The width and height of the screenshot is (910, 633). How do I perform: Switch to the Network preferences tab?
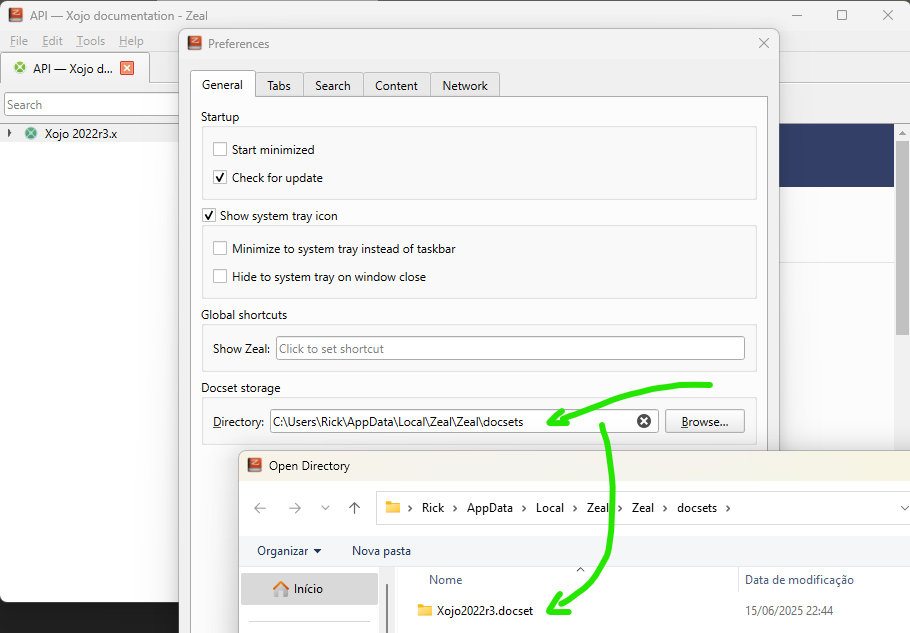pyautogui.click(x=465, y=85)
